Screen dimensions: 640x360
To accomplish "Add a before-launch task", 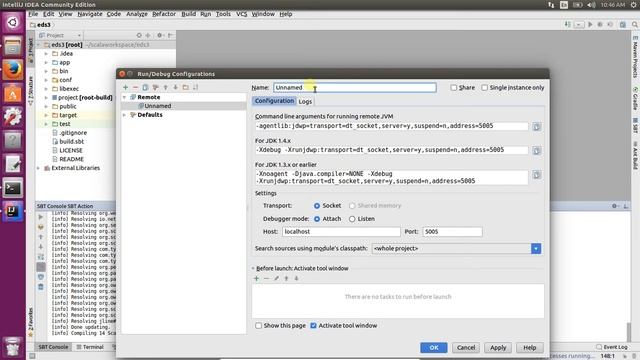I will pos(256,278).
